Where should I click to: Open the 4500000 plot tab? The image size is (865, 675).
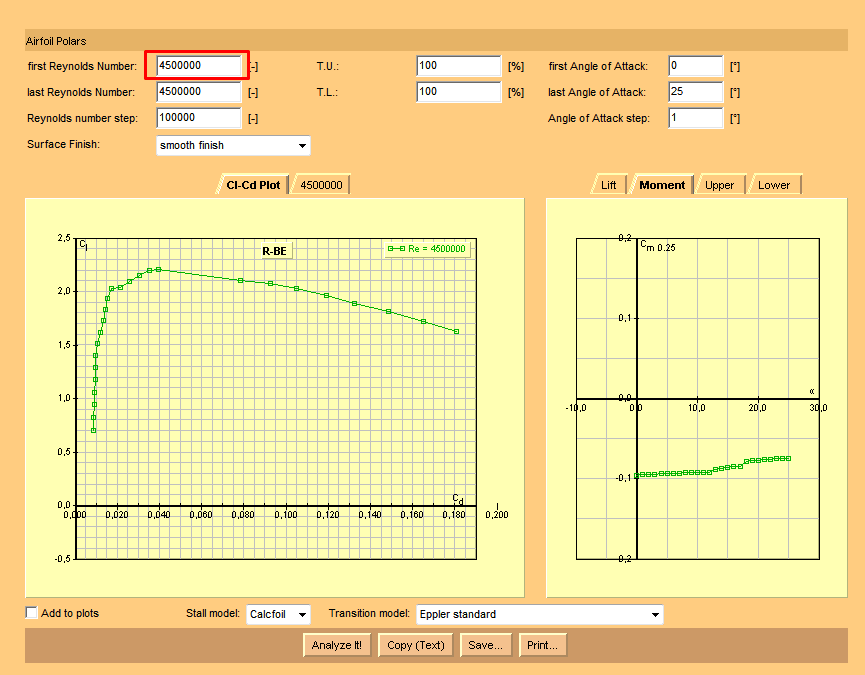[x=321, y=185]
